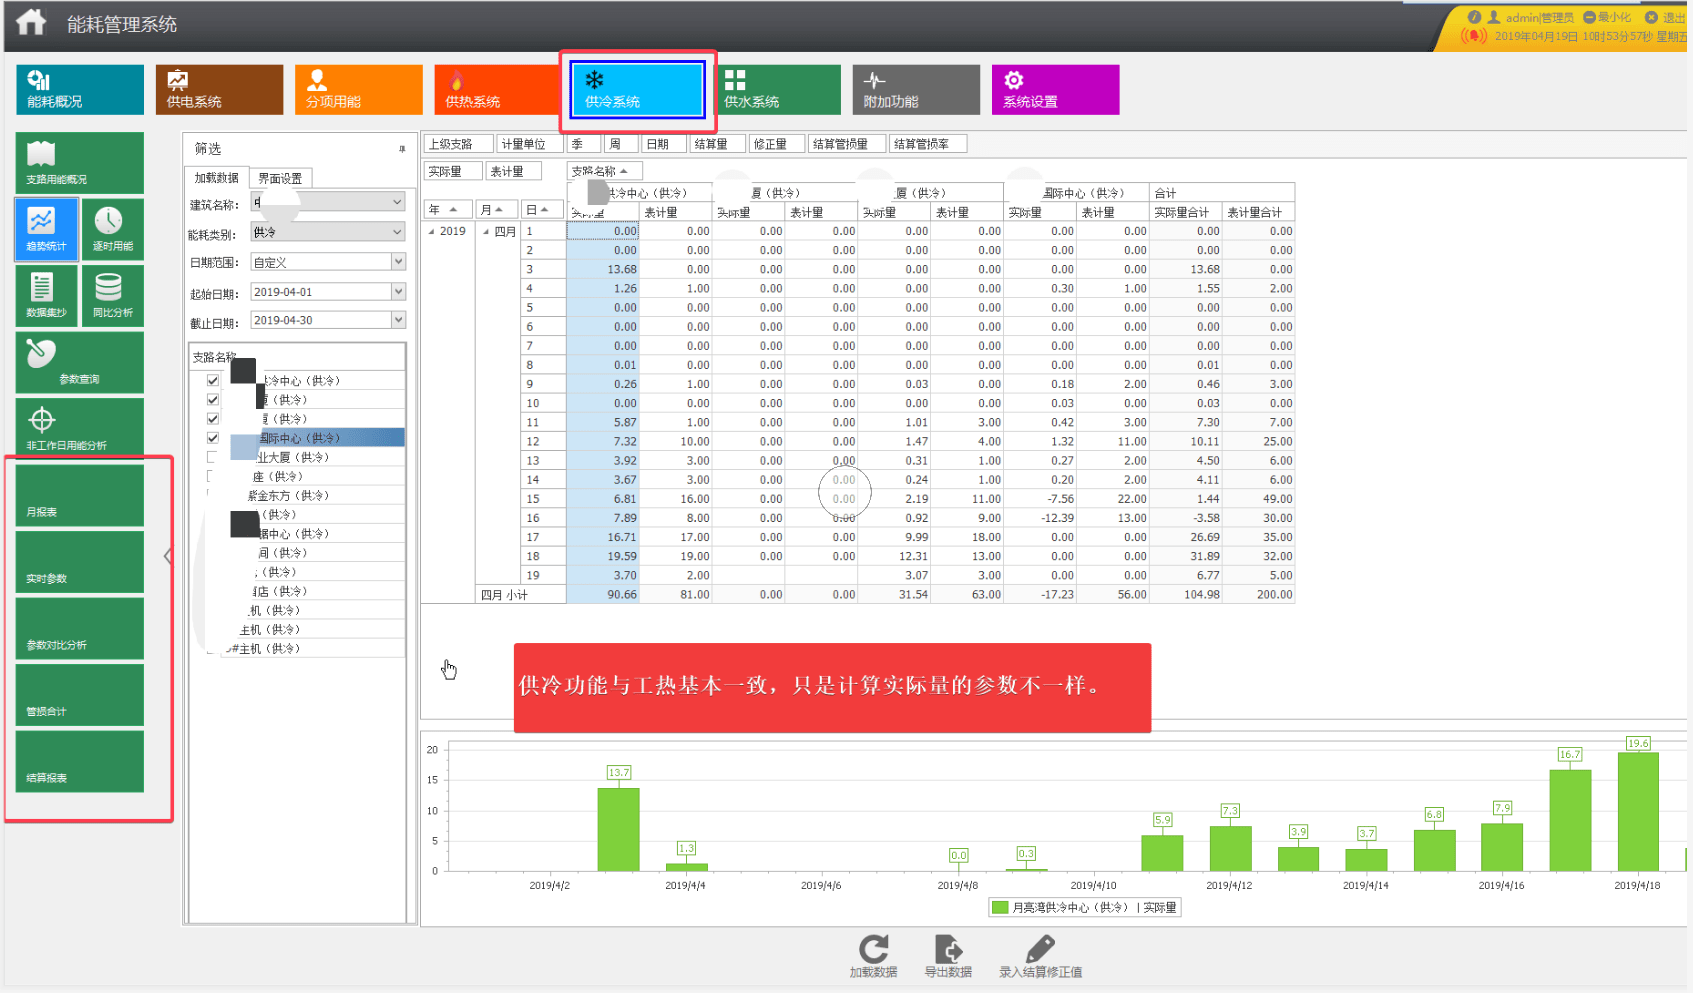The width and height of the screenshot is (1693, 993).
Task: Open the 月报表 sidebar item
Action: pyautogui.click(x=80, y=495)
